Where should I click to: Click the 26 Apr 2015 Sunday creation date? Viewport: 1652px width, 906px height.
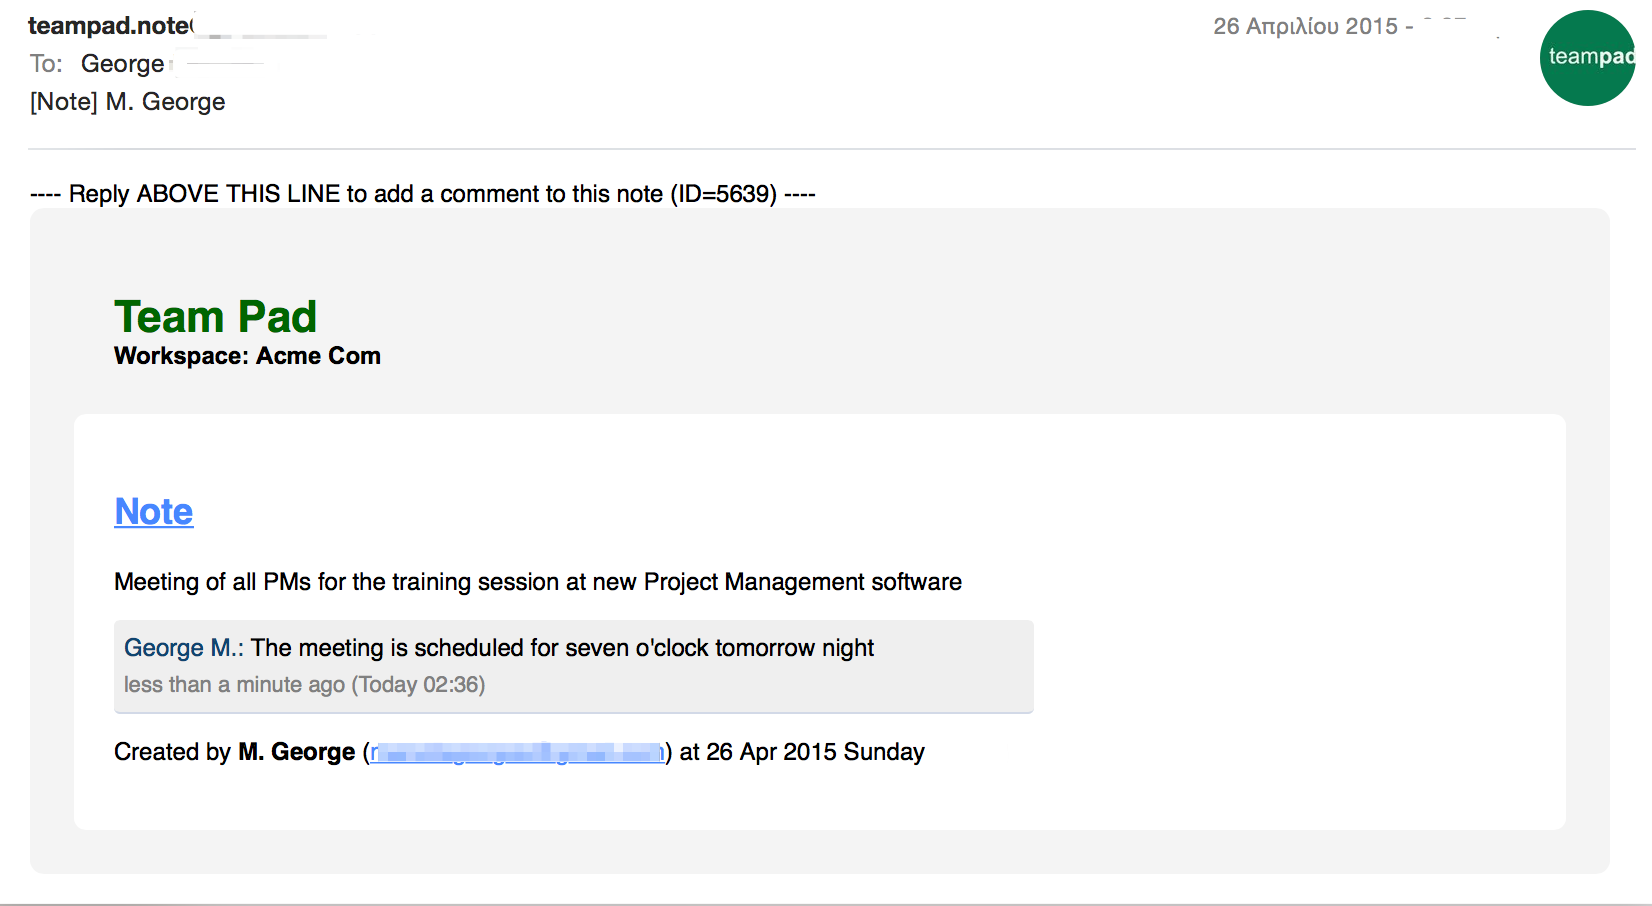[x=814, y=752]
